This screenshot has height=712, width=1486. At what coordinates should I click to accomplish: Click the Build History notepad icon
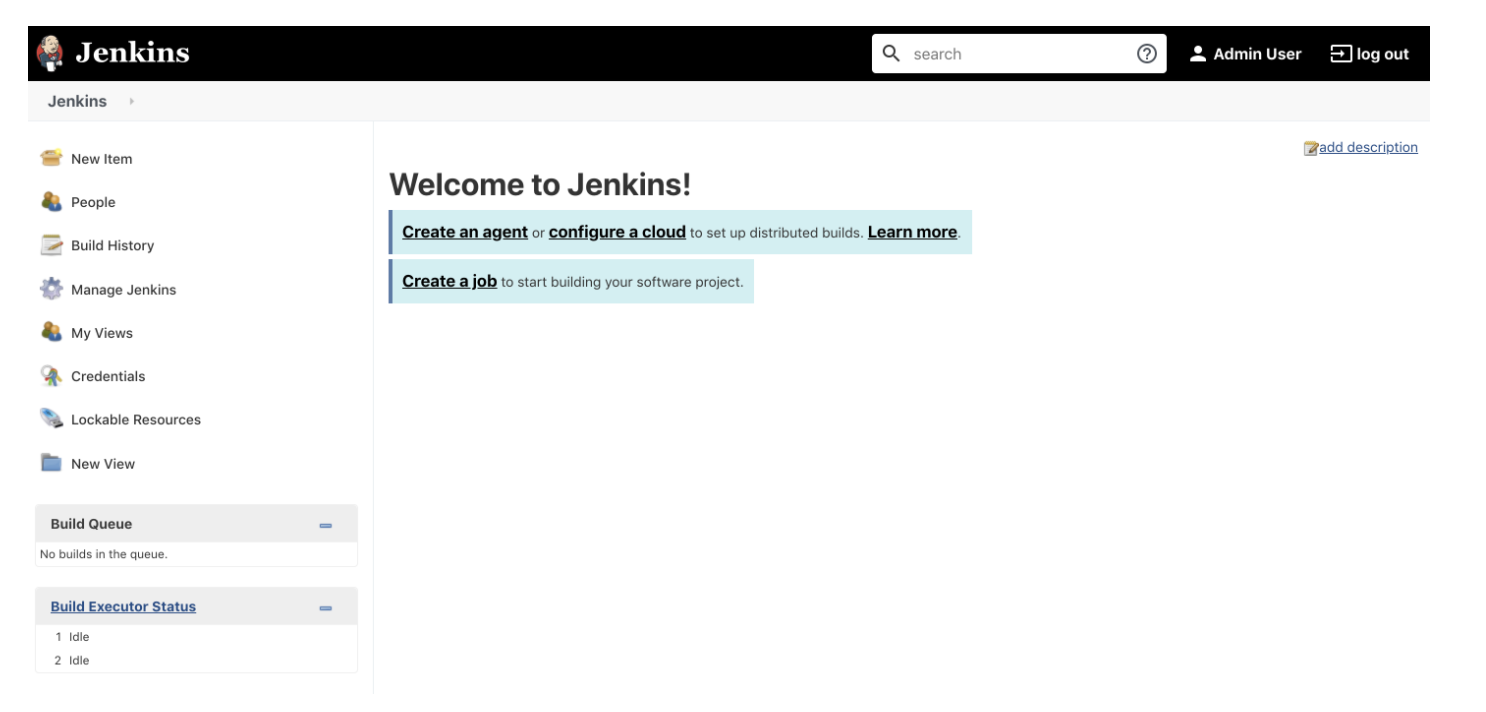[51, 245]
